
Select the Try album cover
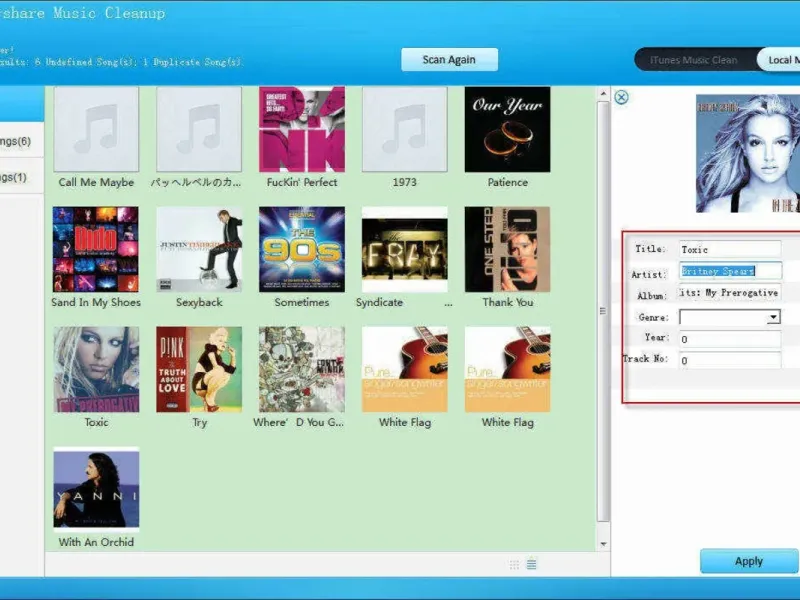(x=199, y=369)
